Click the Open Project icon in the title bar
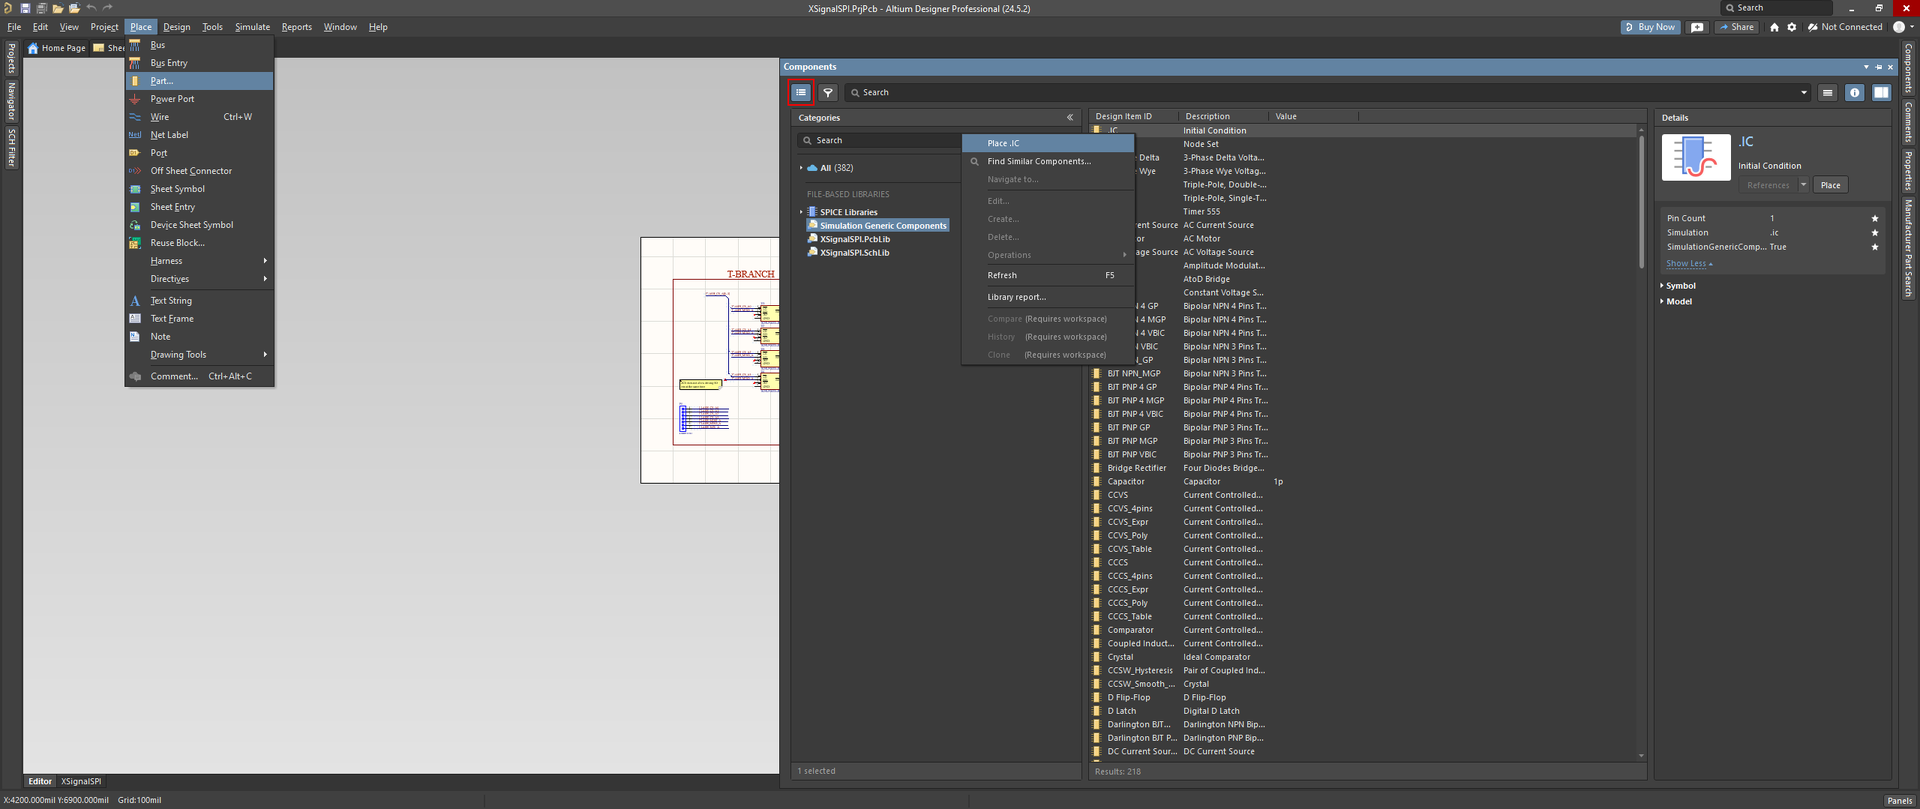 click(x=58, y=8)
